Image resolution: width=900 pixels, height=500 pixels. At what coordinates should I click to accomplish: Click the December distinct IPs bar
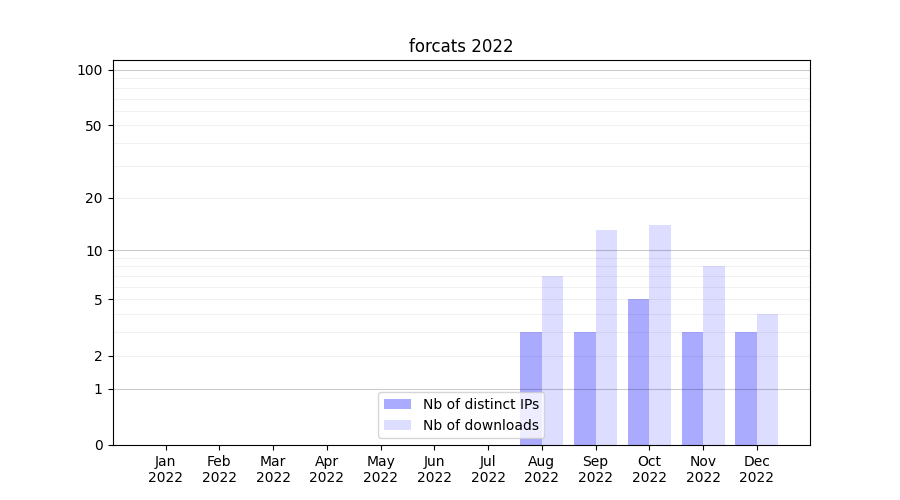(746, 388)
